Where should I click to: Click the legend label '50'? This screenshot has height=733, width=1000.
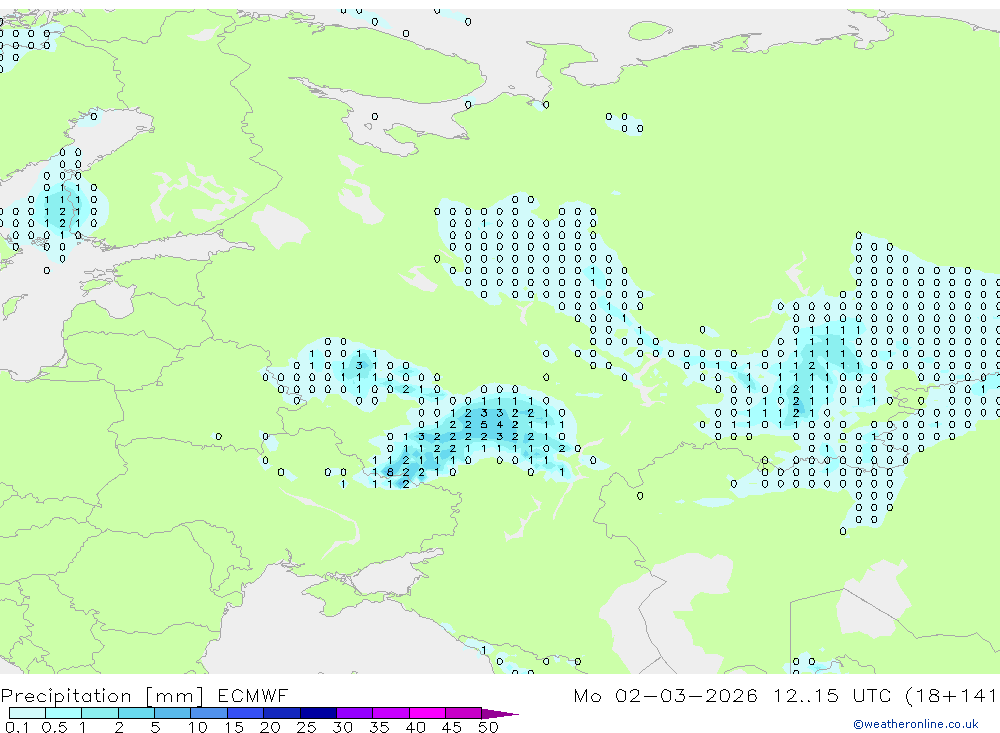point(488,727)
